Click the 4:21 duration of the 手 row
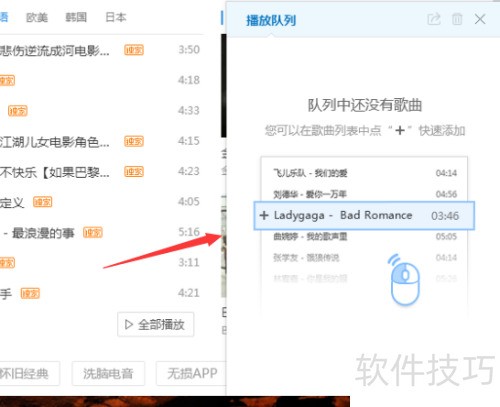500x407 pixels. [189, 293]
